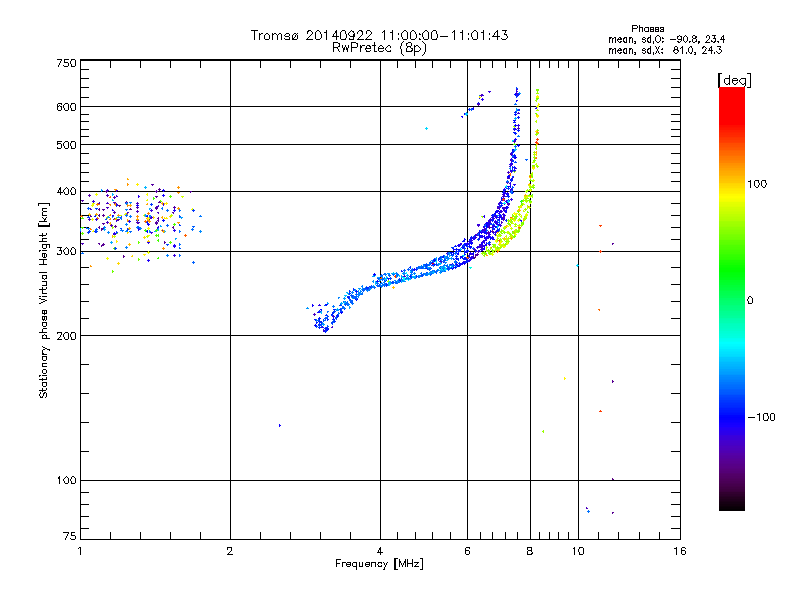
Task: Click the x-axis tick label '6'
Action: pos(467,551)
